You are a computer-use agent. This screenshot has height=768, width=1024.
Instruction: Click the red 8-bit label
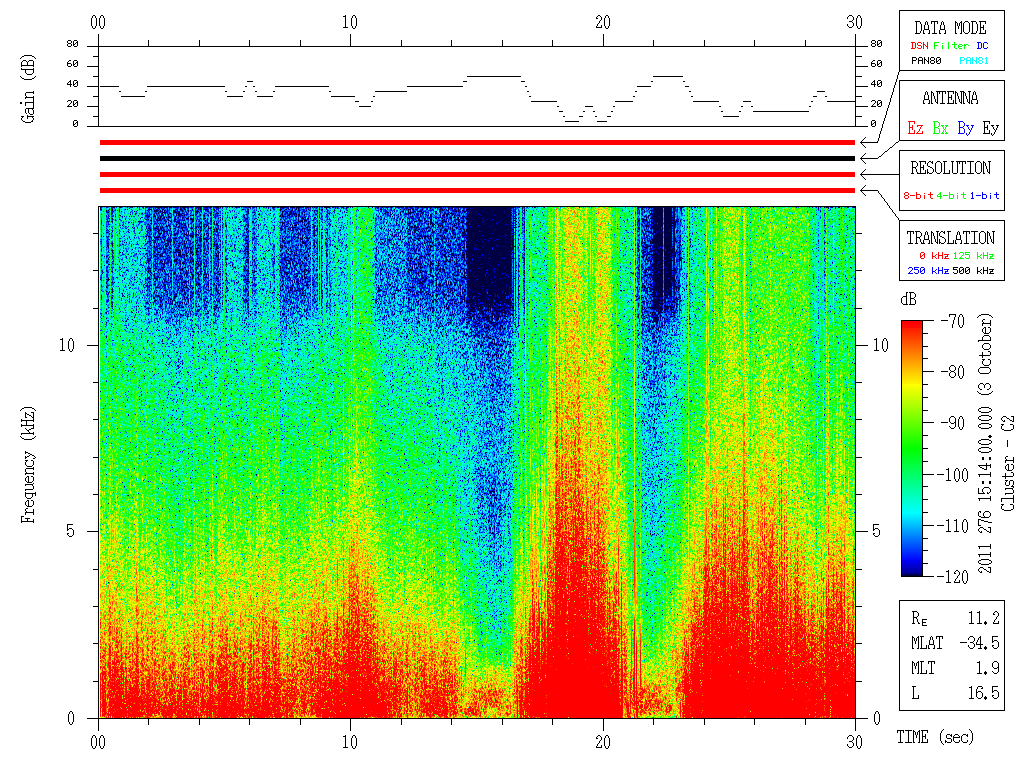click(x=918, y=195)
